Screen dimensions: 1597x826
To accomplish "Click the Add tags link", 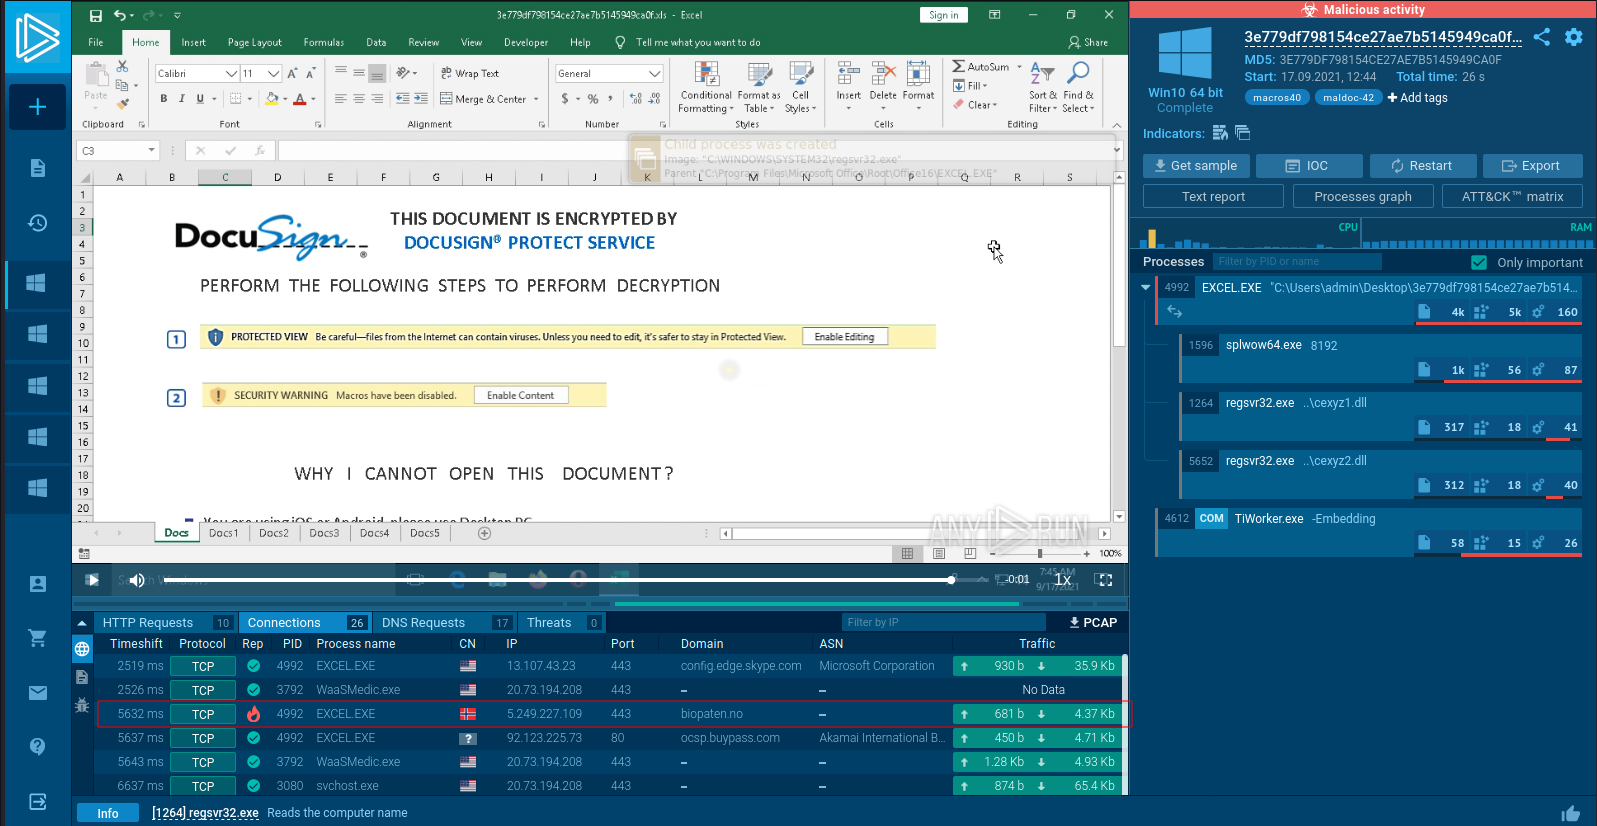I will tap(1417, 98).
